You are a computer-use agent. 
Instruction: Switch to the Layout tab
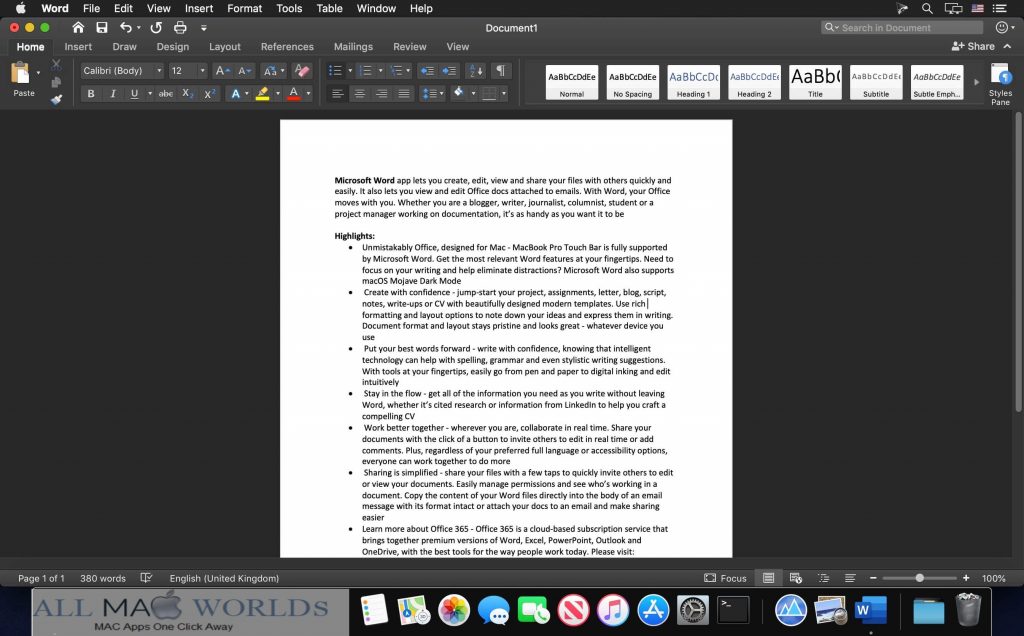(225, 46)
